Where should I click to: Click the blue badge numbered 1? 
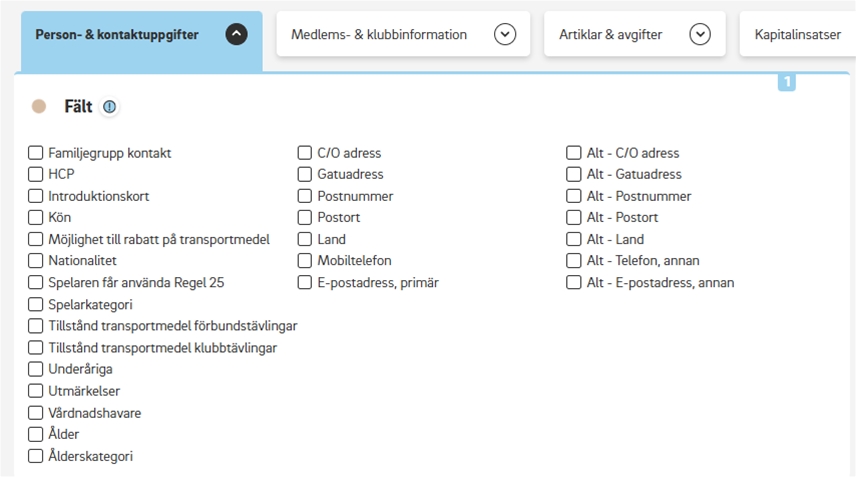(x=787, y=83)
